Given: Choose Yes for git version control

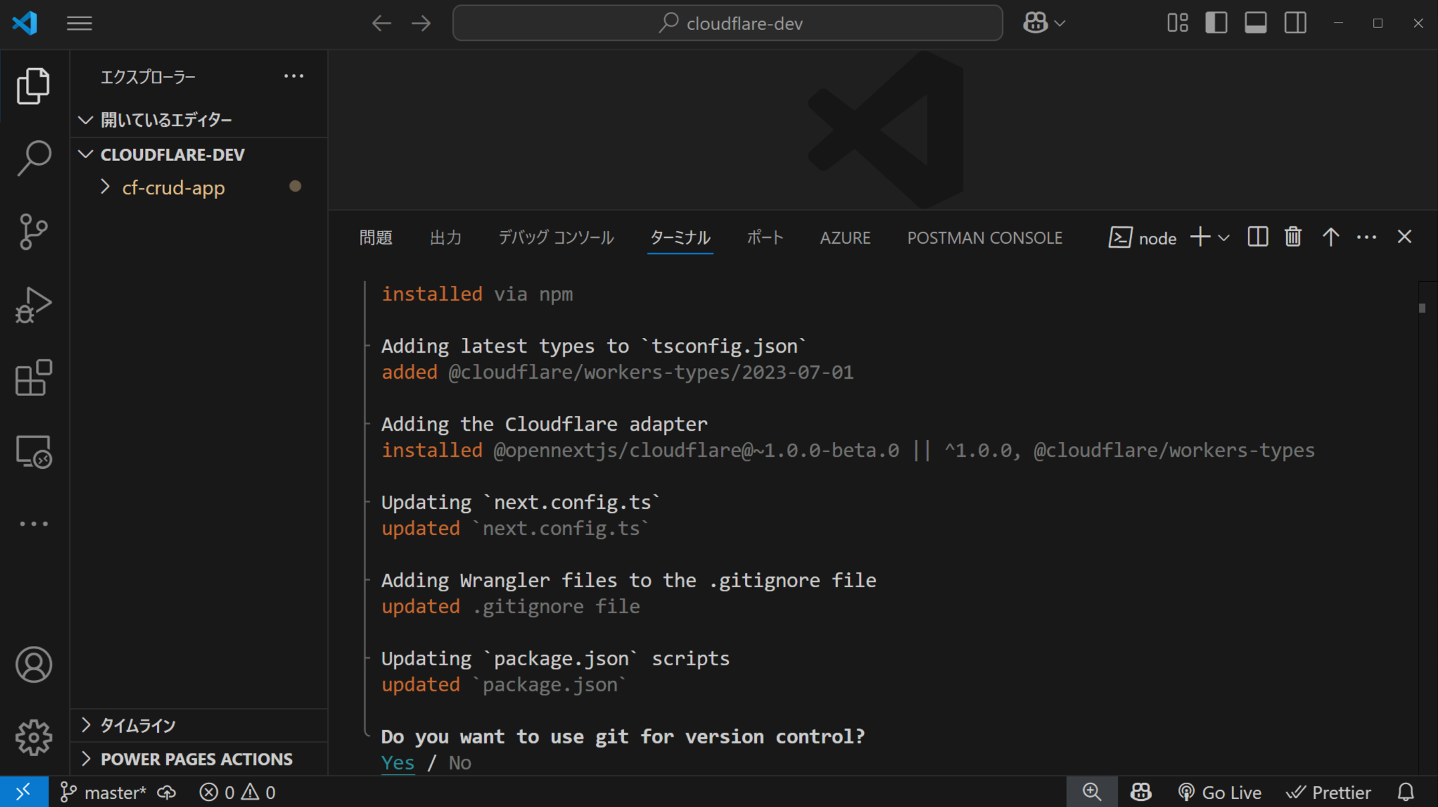Looking at the screenshot, I should pos(398,763).
